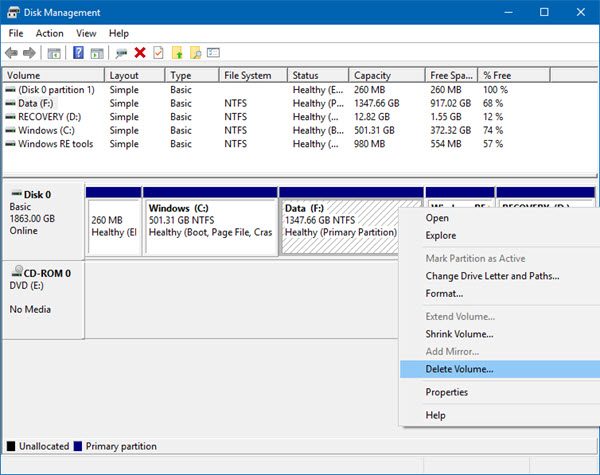
Task: Click Change Drive Letter and Paths option
Action: tap(492, 276)
